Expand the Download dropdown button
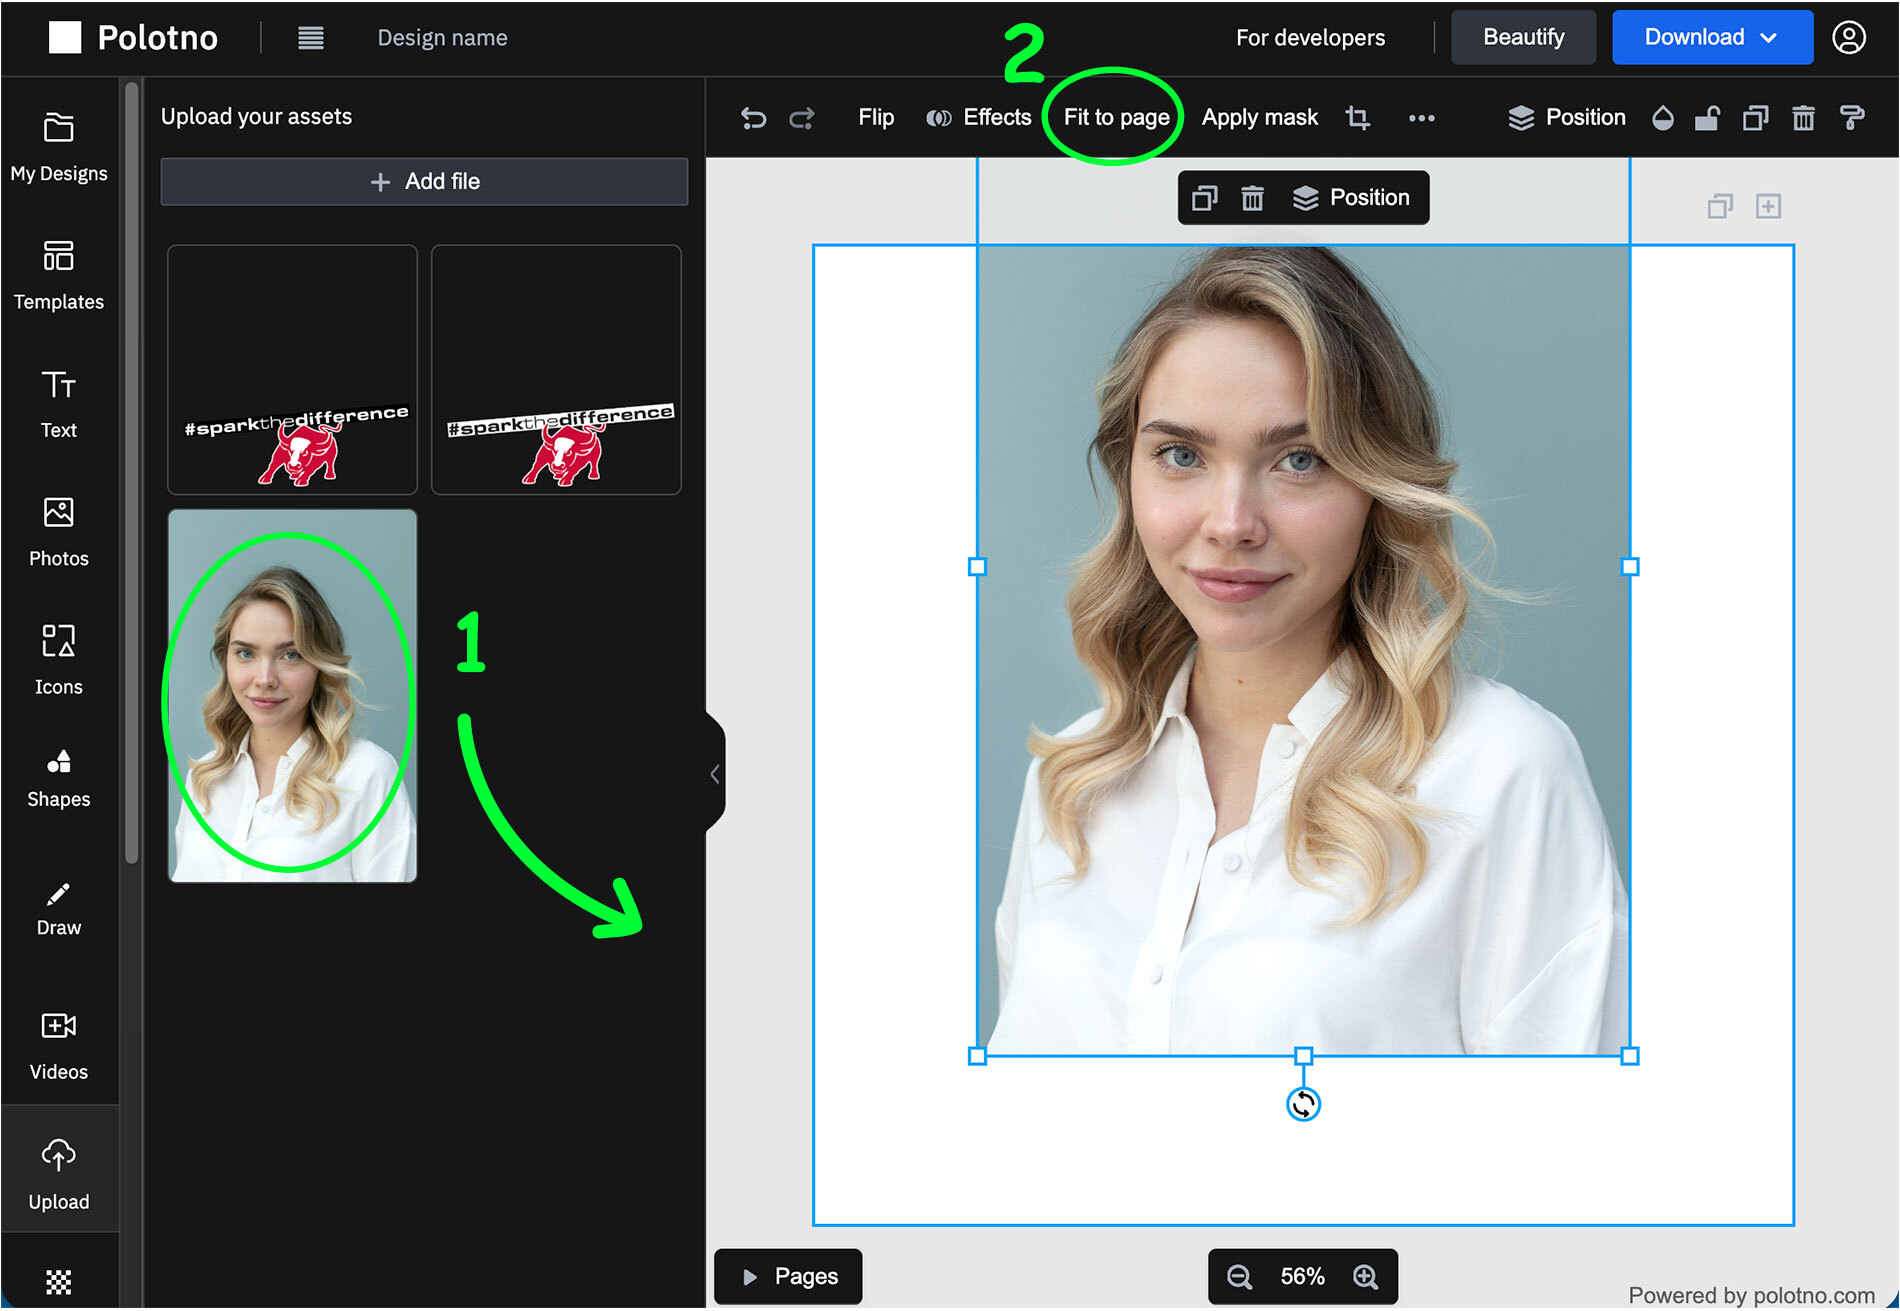 tap(1712, 37)
